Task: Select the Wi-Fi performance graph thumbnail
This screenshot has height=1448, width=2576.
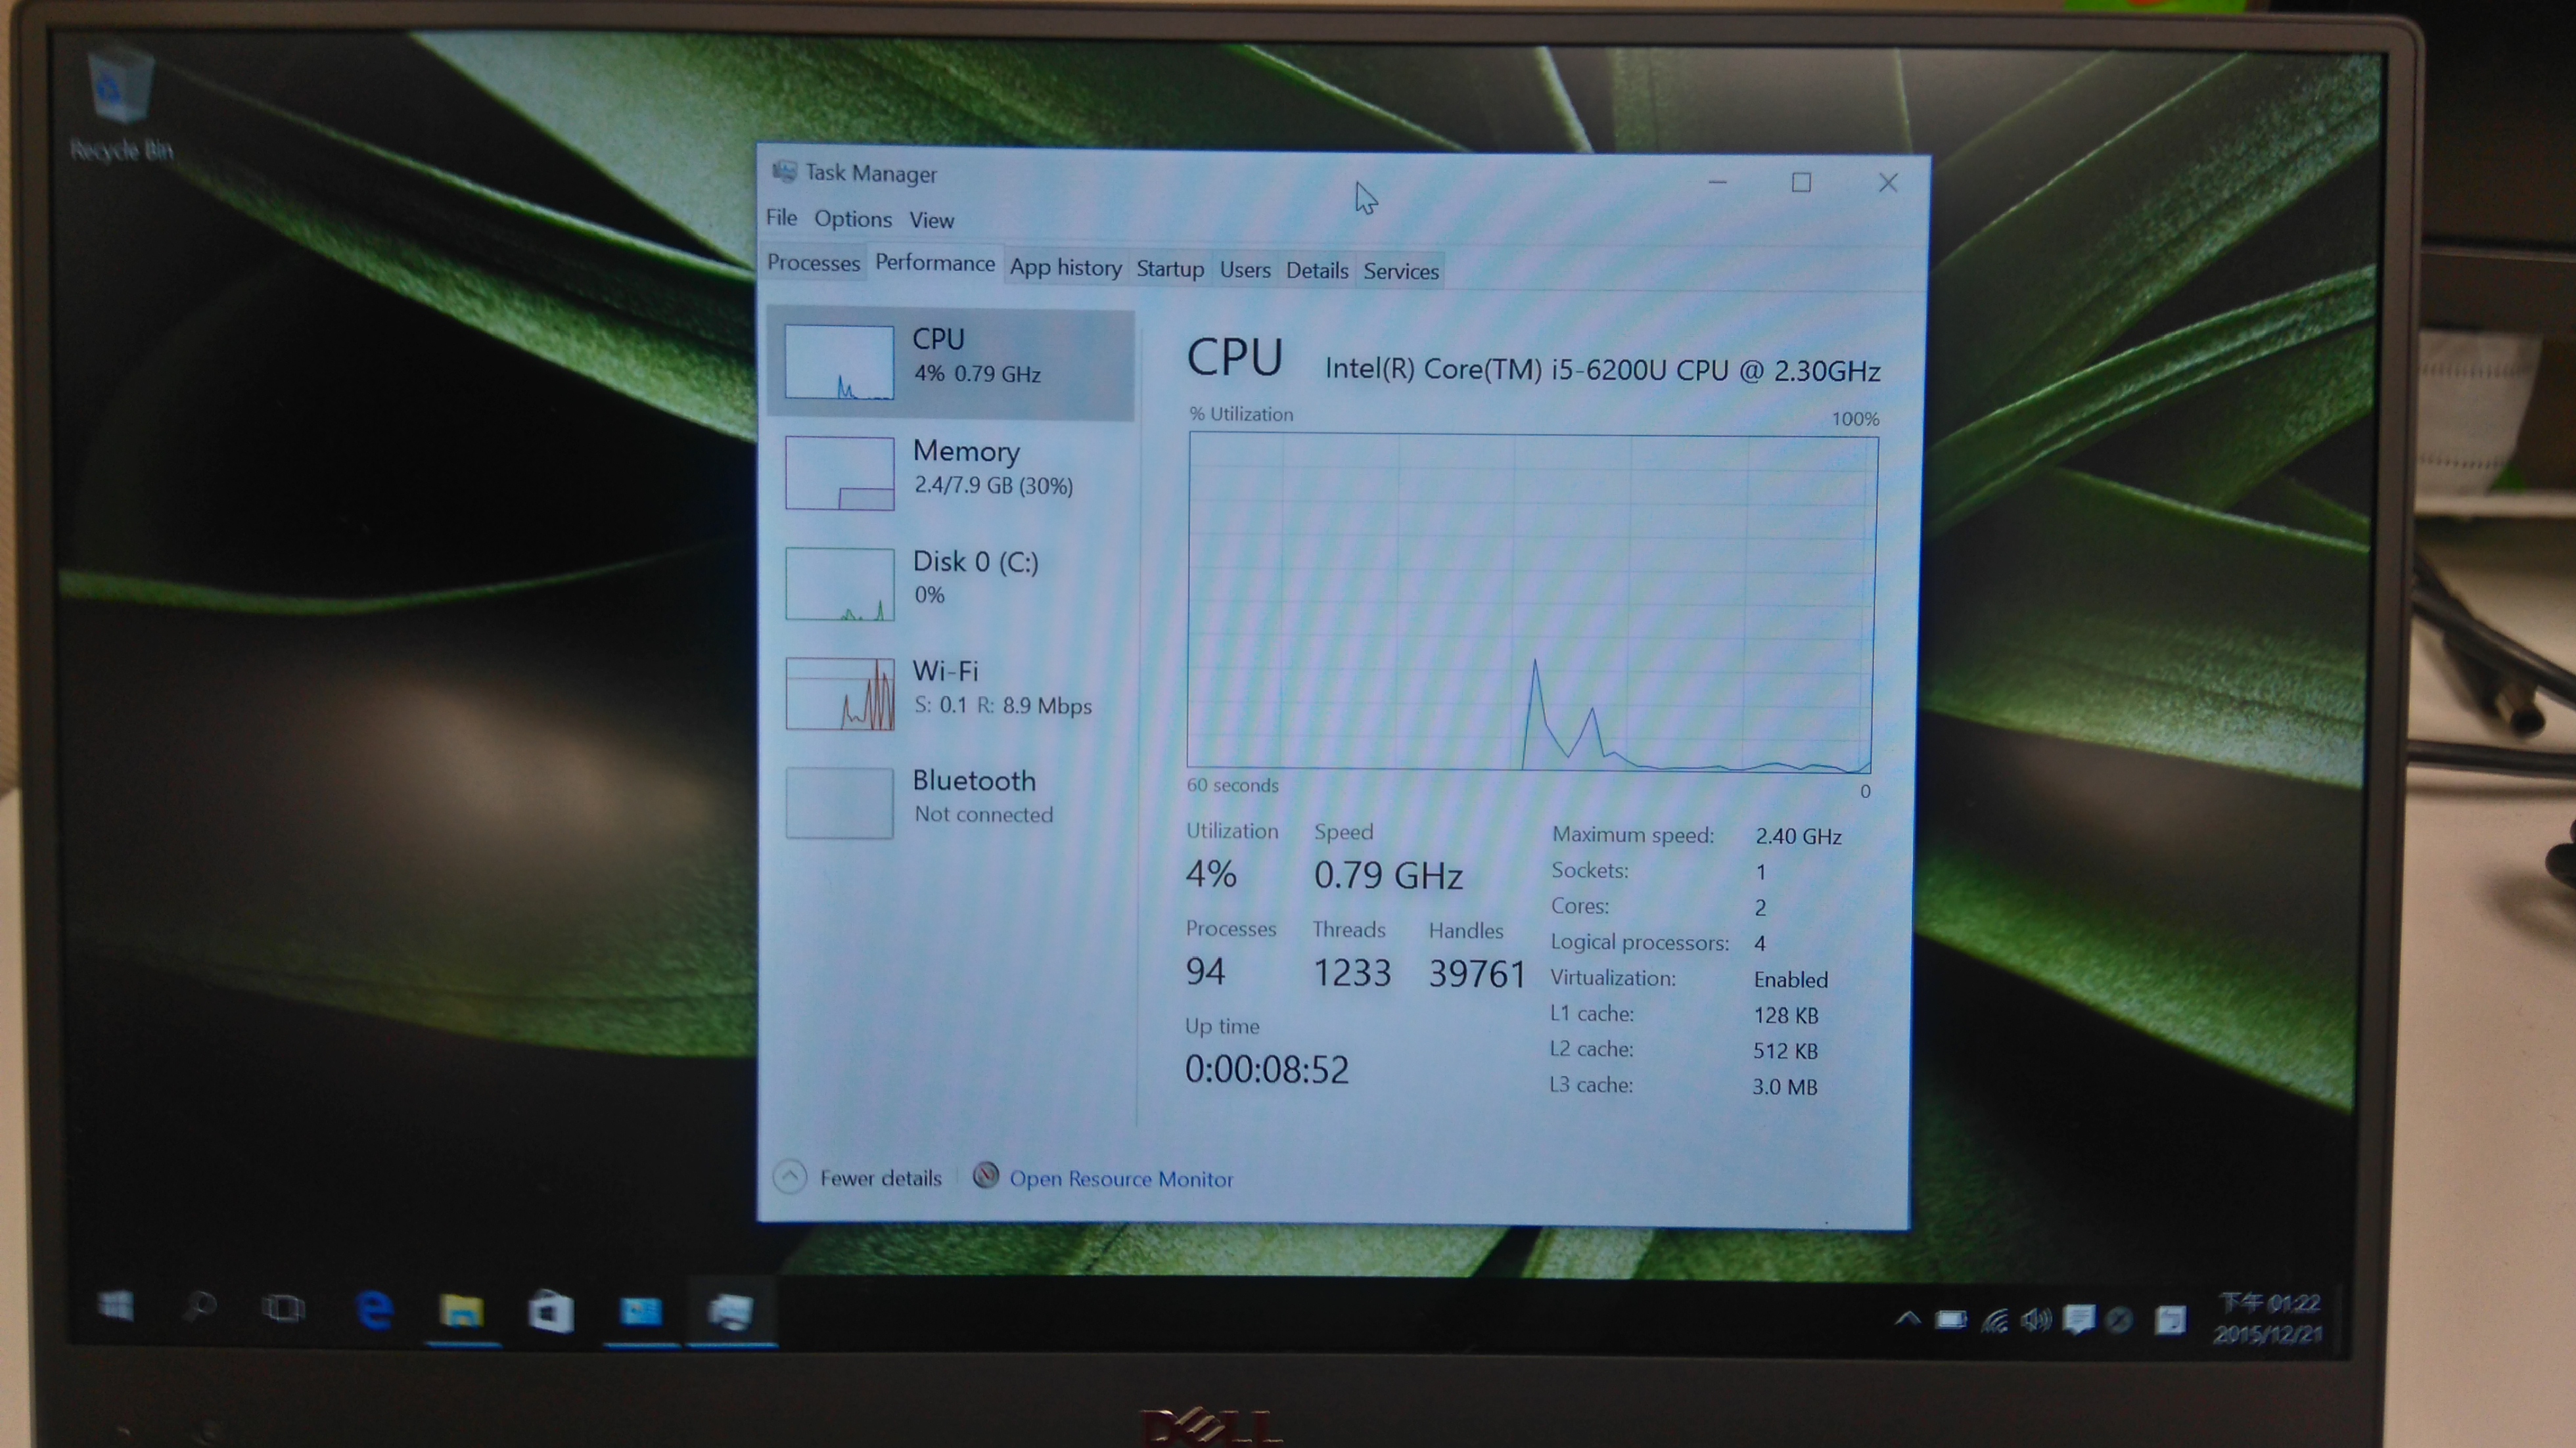Action: point(839,693)
